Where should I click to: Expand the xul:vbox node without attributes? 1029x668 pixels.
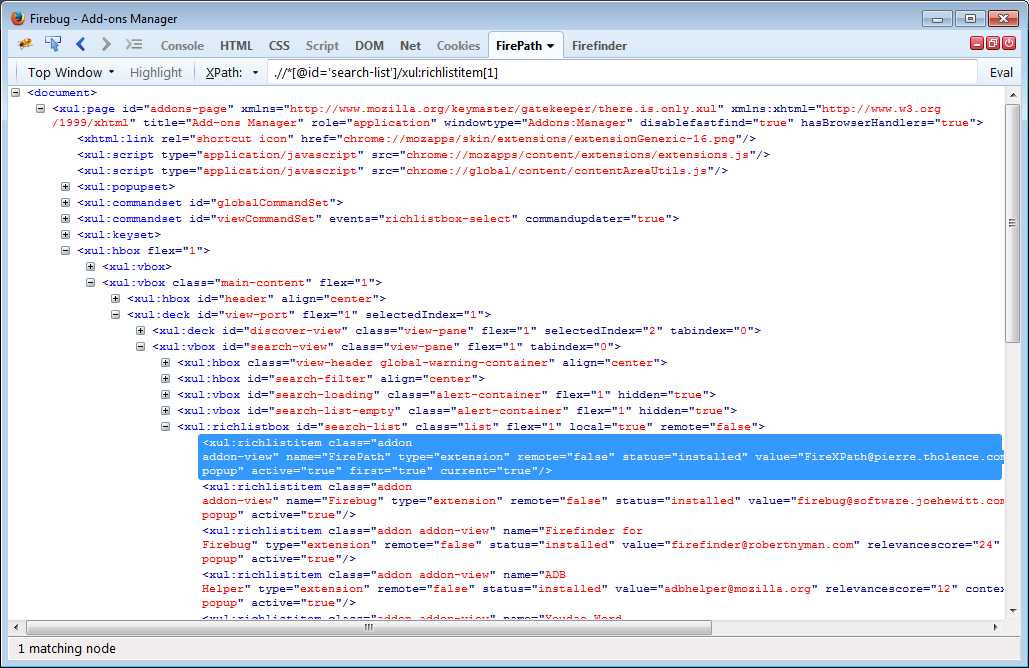pos(91,266)
